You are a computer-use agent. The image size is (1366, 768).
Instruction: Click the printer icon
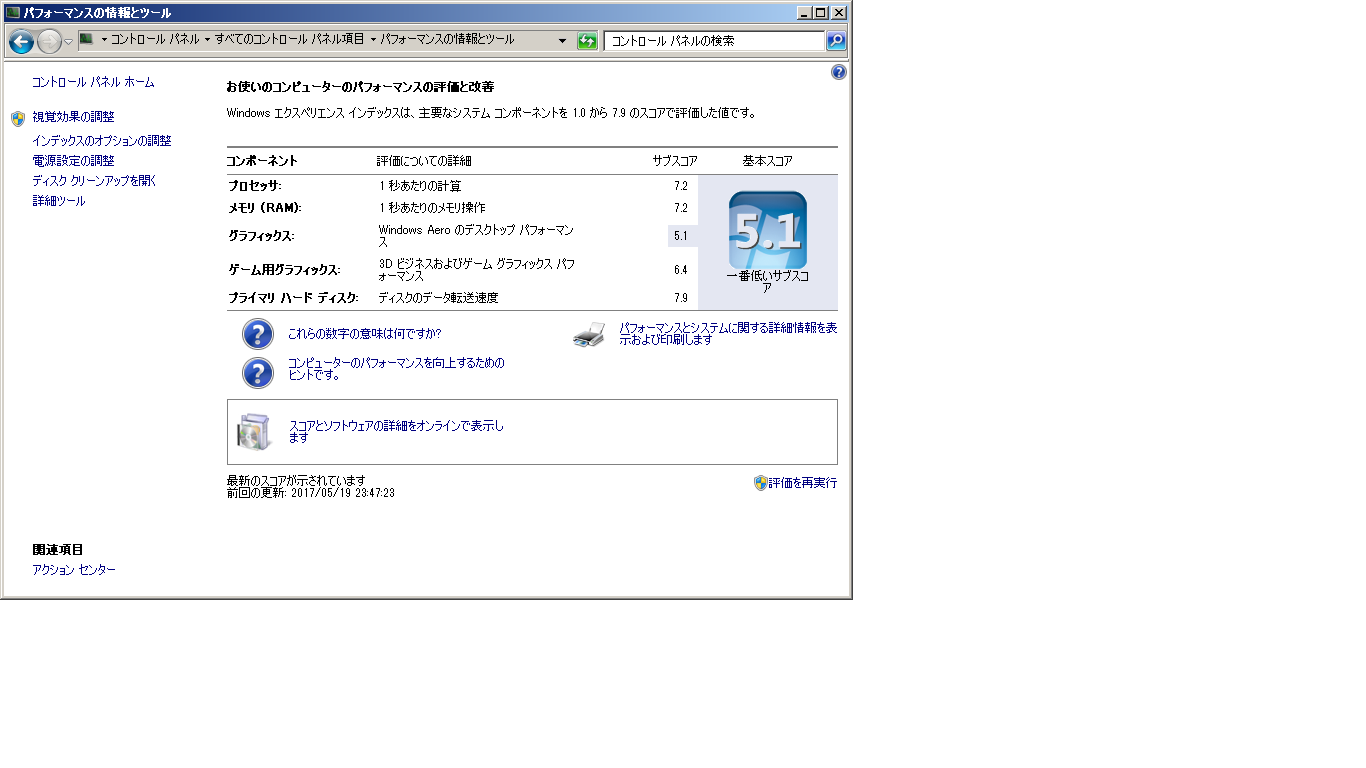589,335
